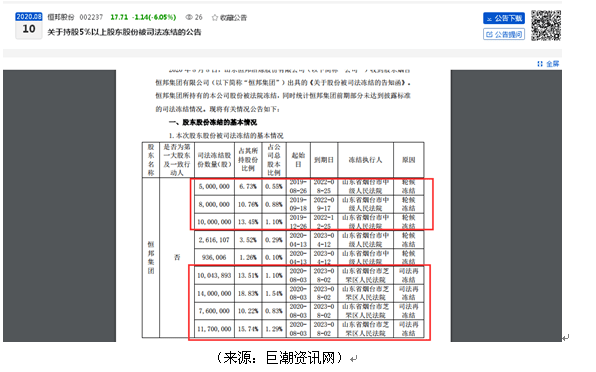Image resolution: width=596 pixels, height=372 pixels.
Task: Click percentage cell 15.74%
Action: tap(248, 329)
